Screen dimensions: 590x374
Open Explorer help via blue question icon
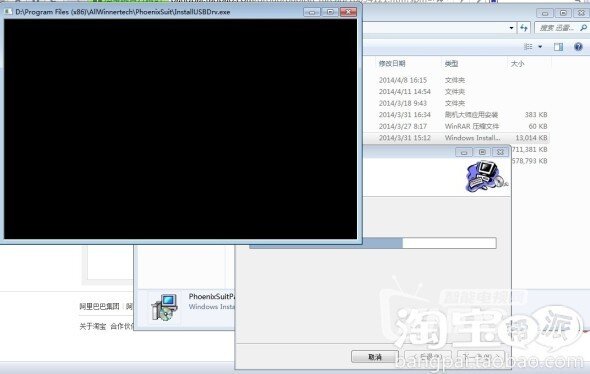pyautogui.click(x=578, y=47)
